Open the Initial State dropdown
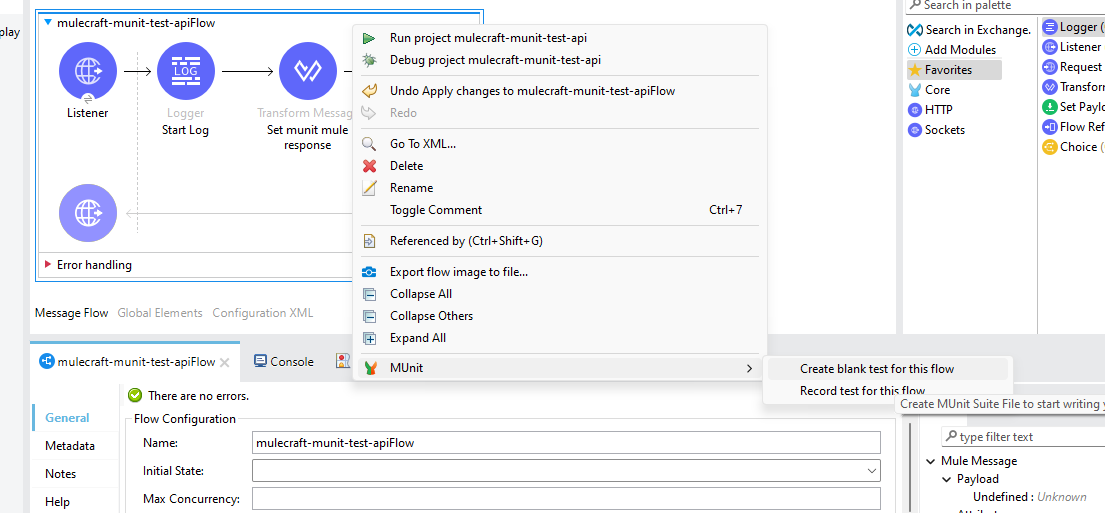Image resolution: width=1105 pixels, height=513 pixels. pyautogui.click(x=871, y=471)
